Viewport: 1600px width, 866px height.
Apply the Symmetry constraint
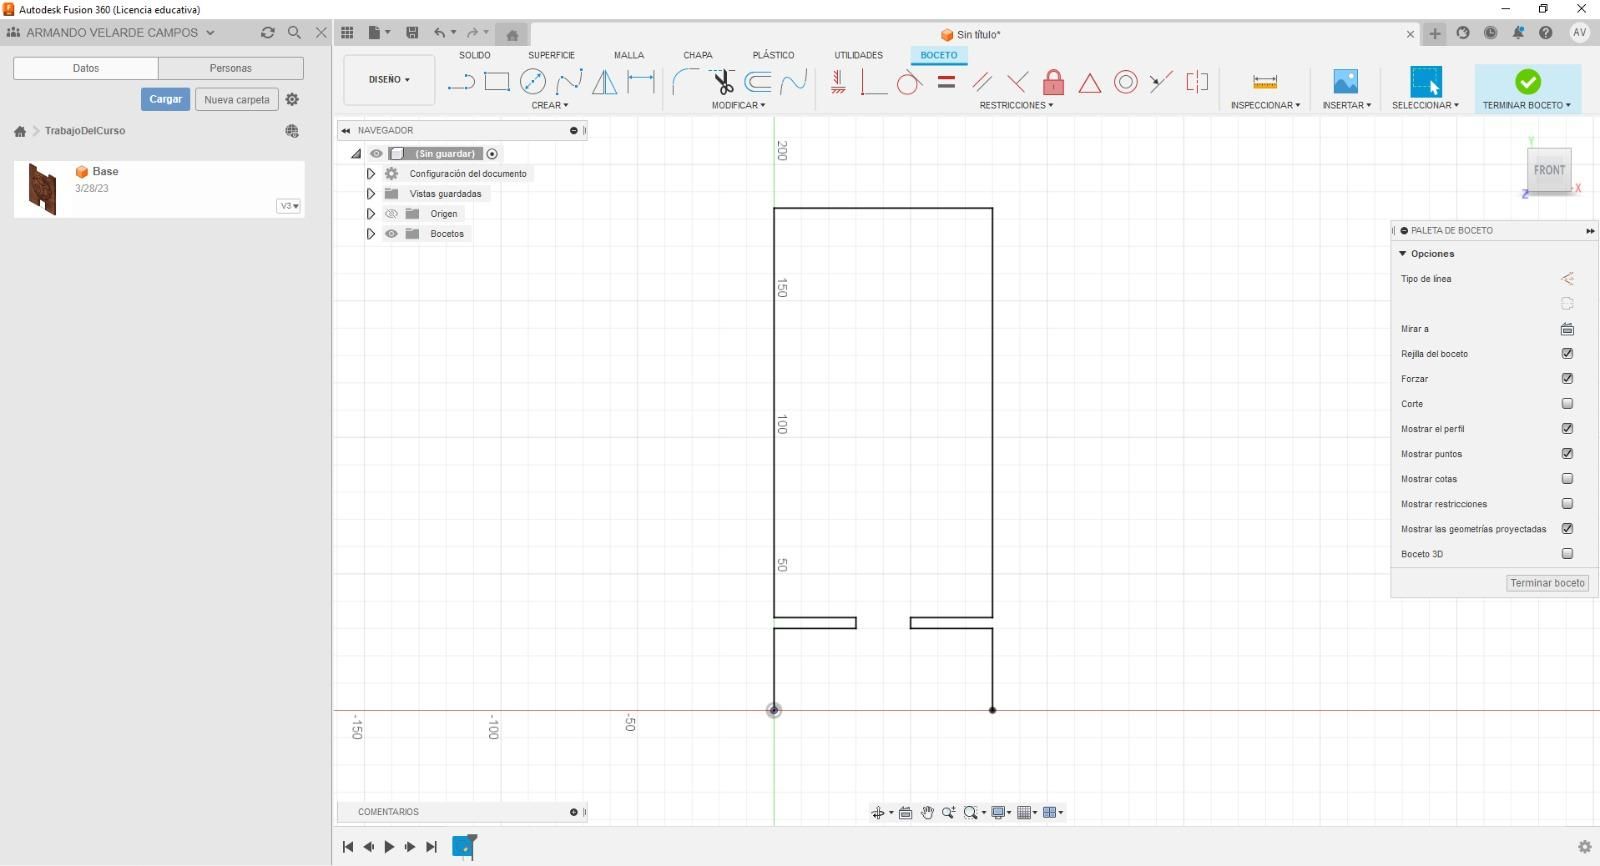pos(1197,82)
